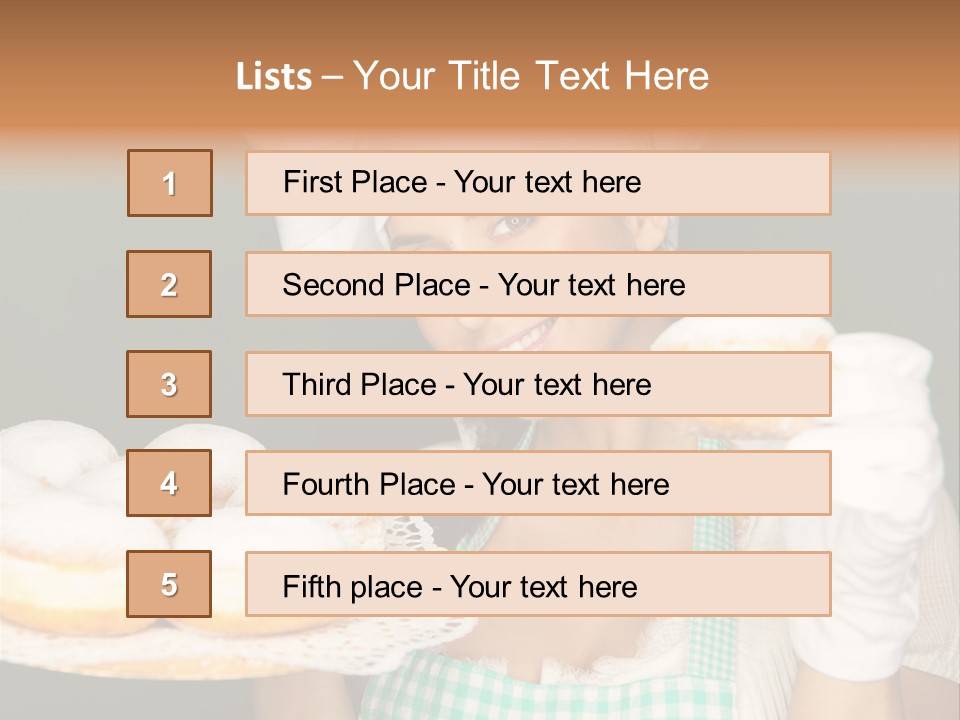Select the "First Place - Your text here" box
This screenshot has height=720, width=960.
tap(538, 183)
